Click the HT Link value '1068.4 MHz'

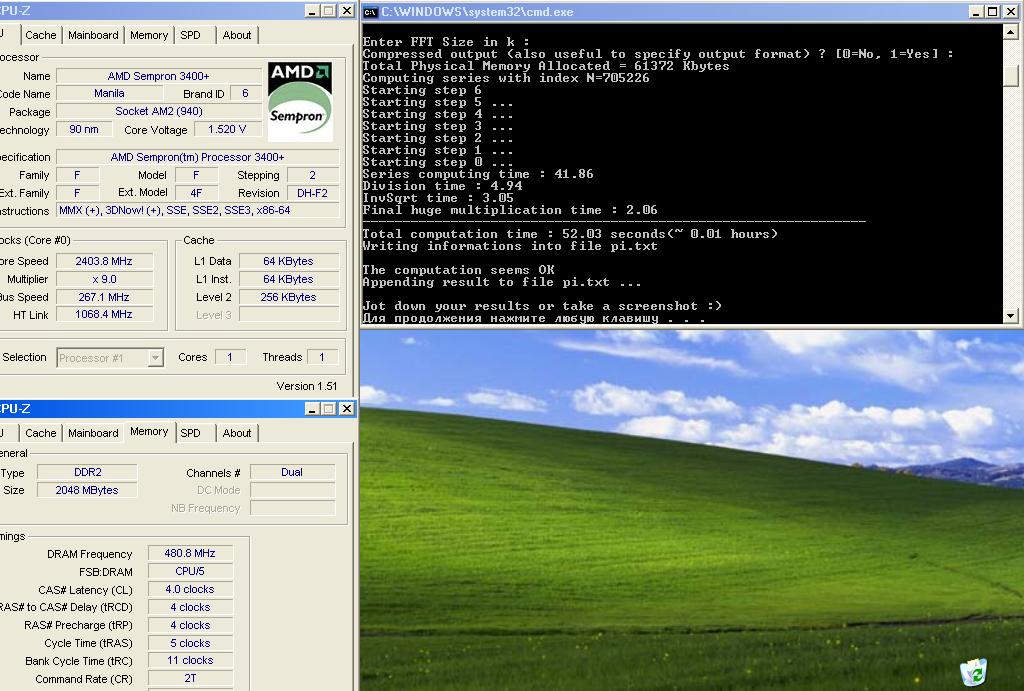(x=104, y=314)
